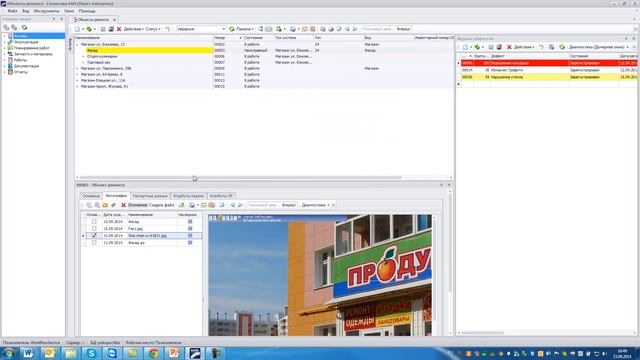The width and height of the screenshot is (640, 360).
Task: Open Действия in defects journal toolbar
Action: 524,47
